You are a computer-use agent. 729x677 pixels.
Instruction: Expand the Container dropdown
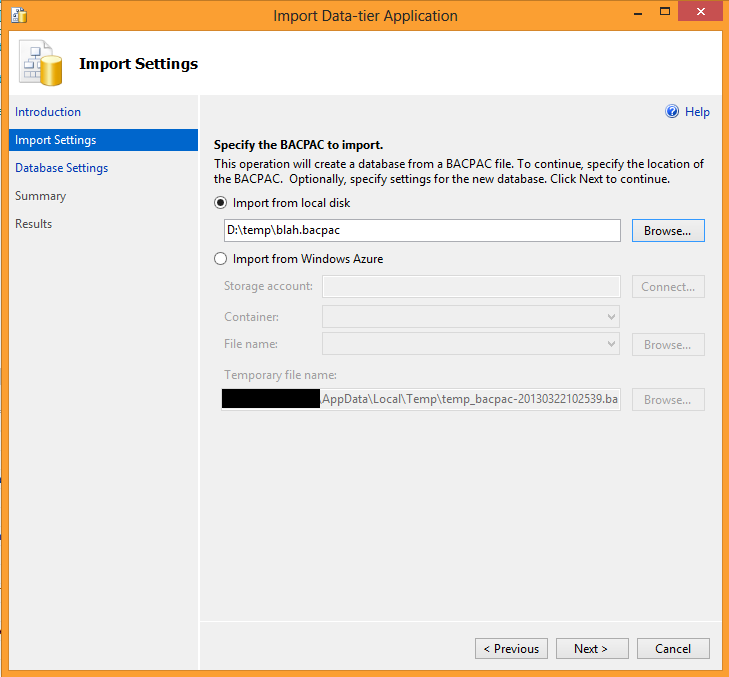611,317
